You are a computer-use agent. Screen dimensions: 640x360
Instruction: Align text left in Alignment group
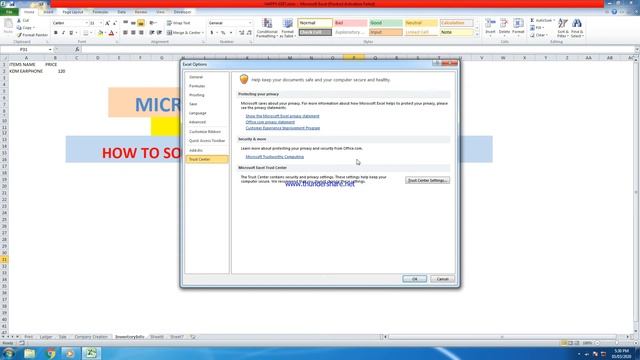click(x=125, y=33)
